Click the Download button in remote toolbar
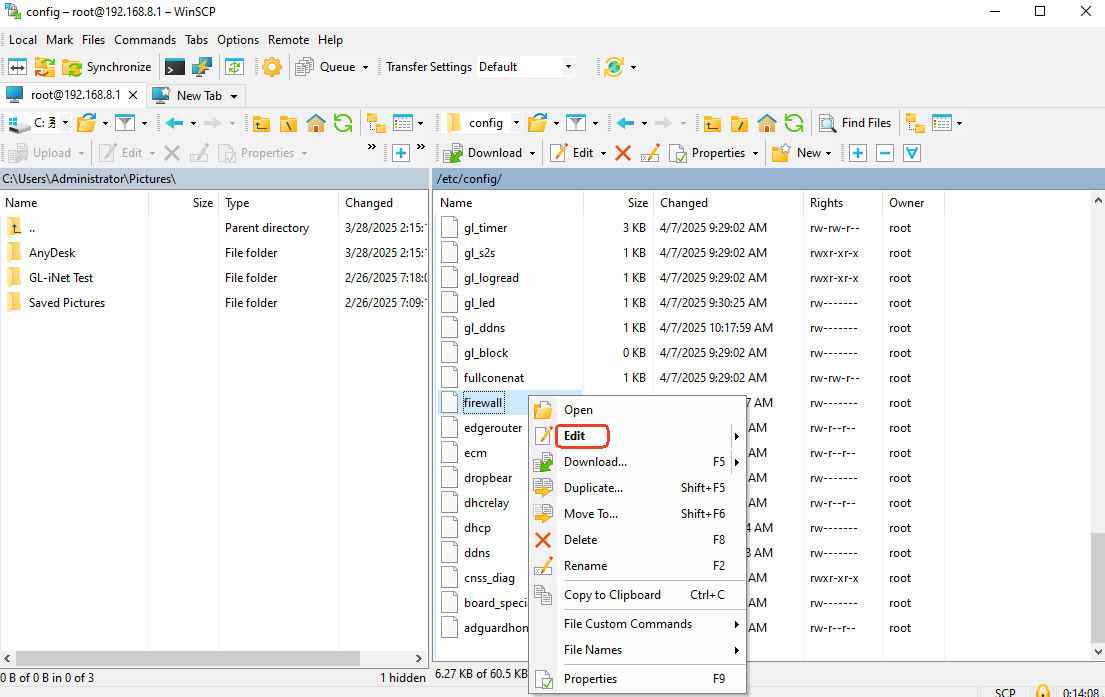1105x697 pixels. click(483, 153)
